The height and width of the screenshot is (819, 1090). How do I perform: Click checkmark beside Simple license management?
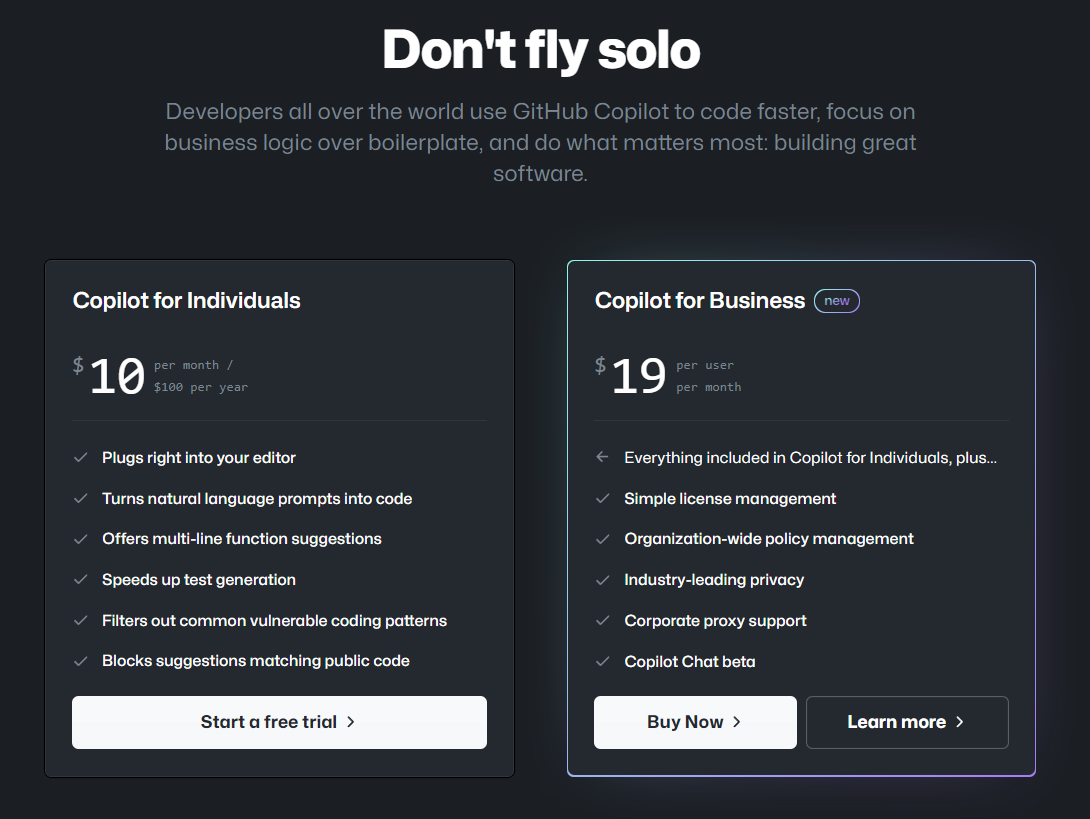pyautogui.click(x=603, y=498)
